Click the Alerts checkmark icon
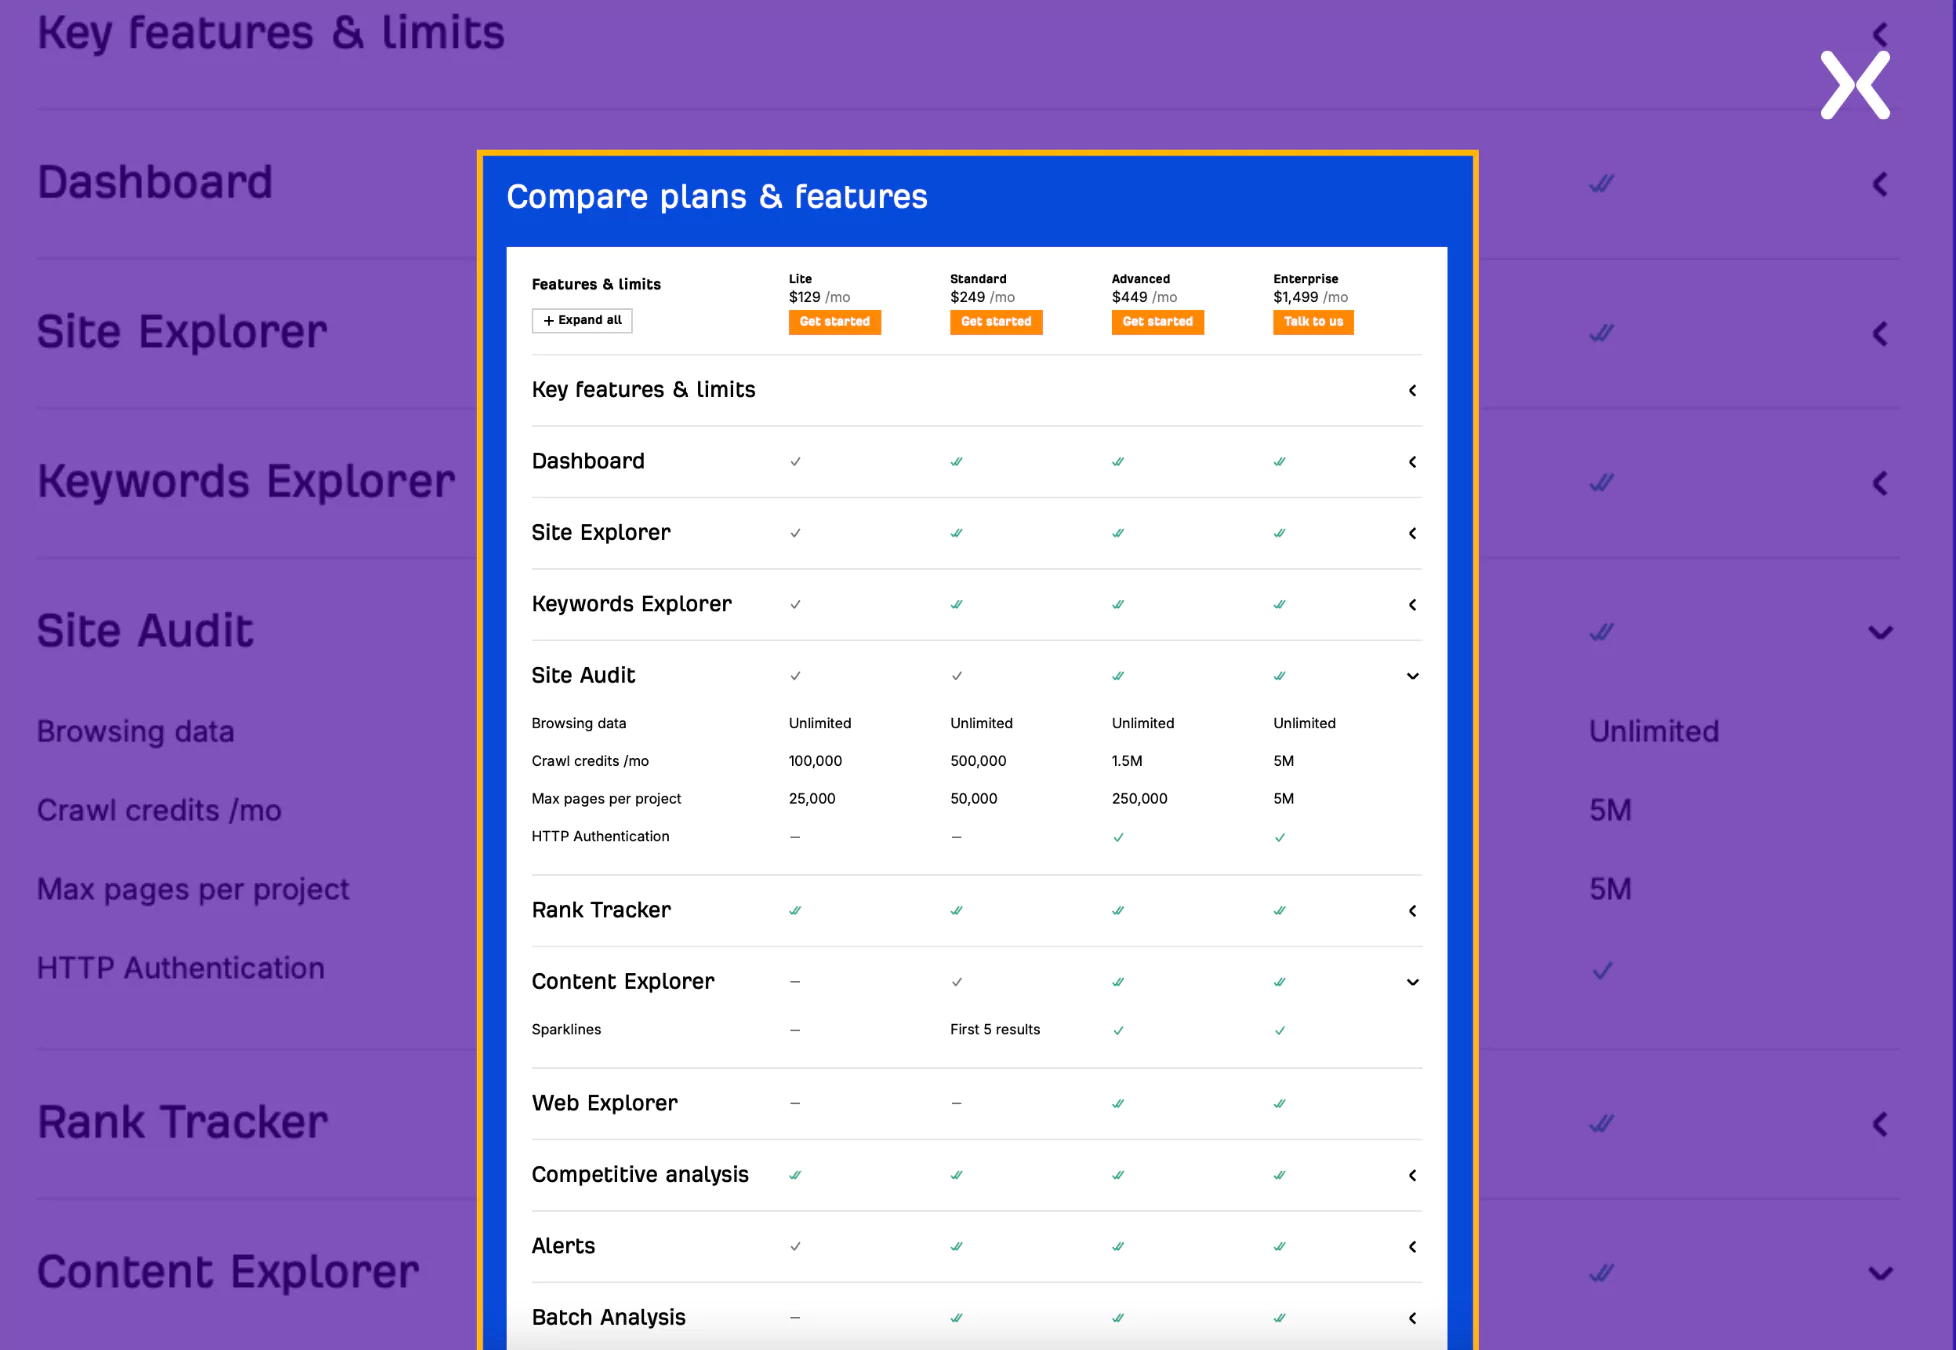1956x1350 pixels. pyautogui.click(x=795, y=1244)
